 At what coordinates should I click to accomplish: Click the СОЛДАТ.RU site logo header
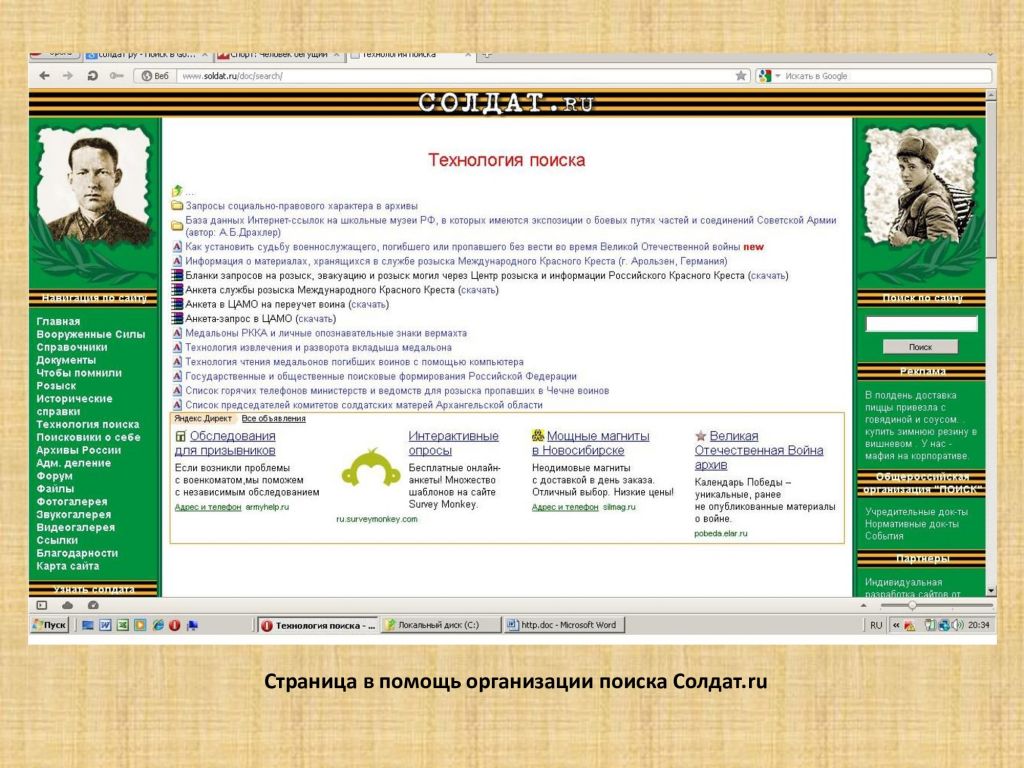[x=505, y=103]
